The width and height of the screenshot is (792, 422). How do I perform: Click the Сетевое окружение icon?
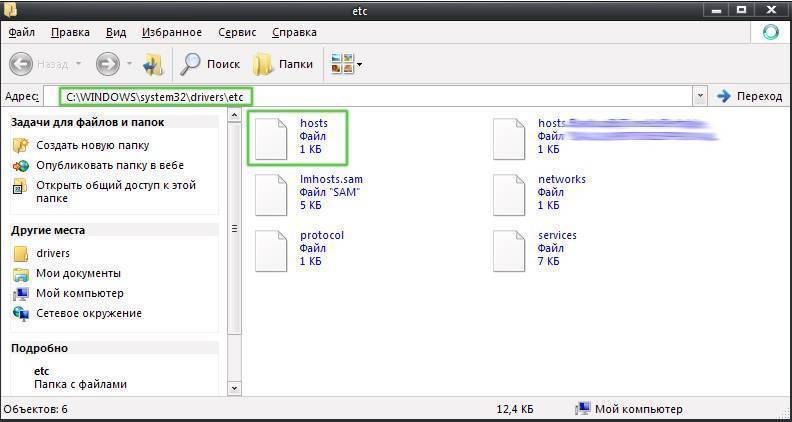pos(21,314)
